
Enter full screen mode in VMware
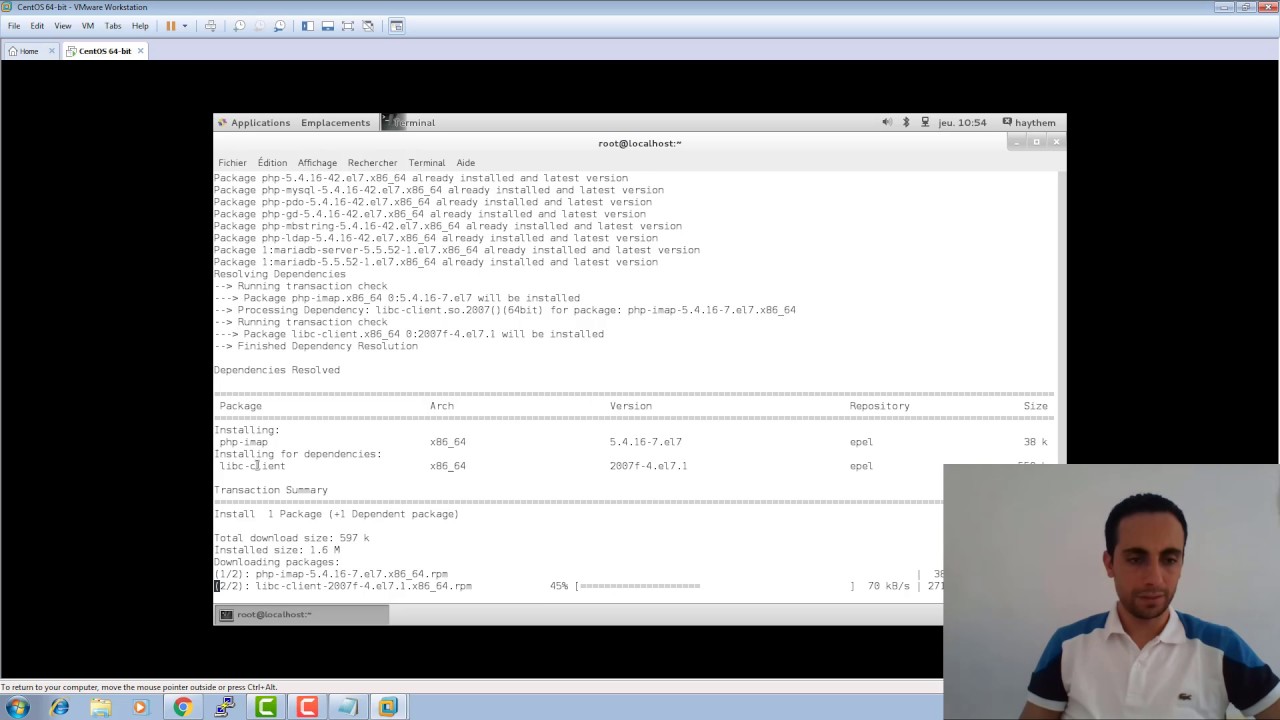click(347, 26)
